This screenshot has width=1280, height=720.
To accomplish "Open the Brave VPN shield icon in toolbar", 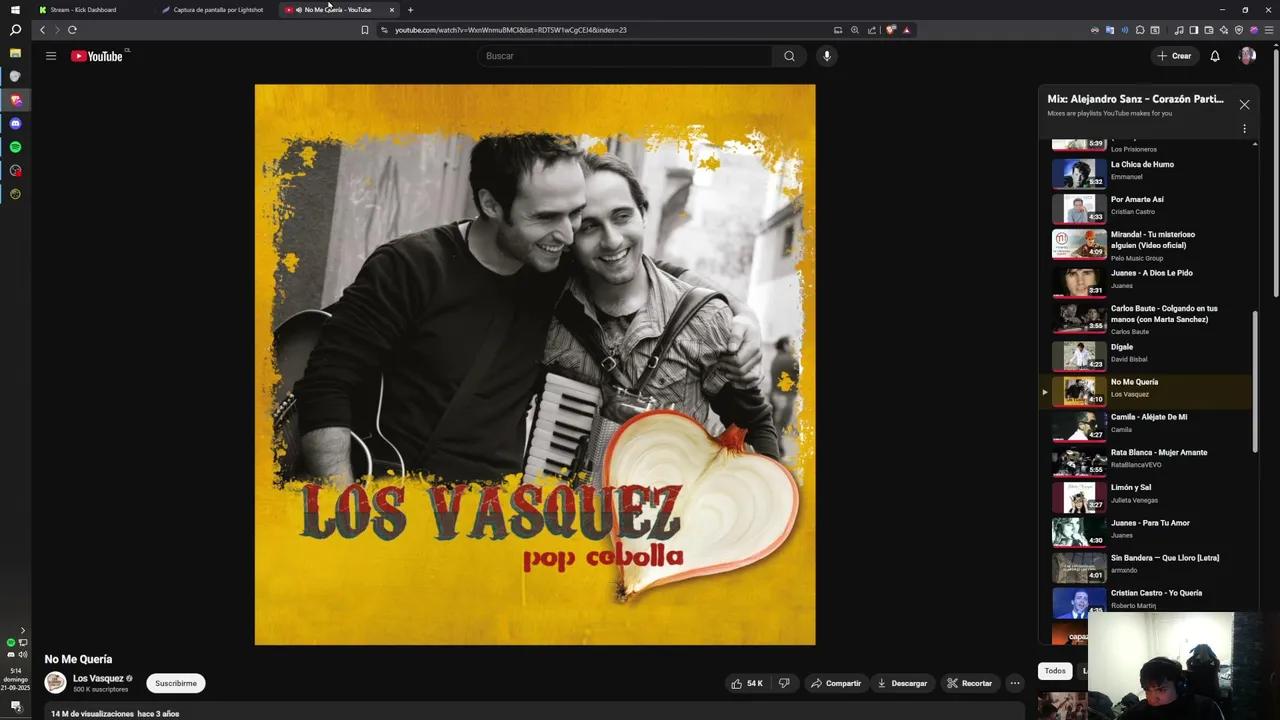I will click(x=1239, y=30).
